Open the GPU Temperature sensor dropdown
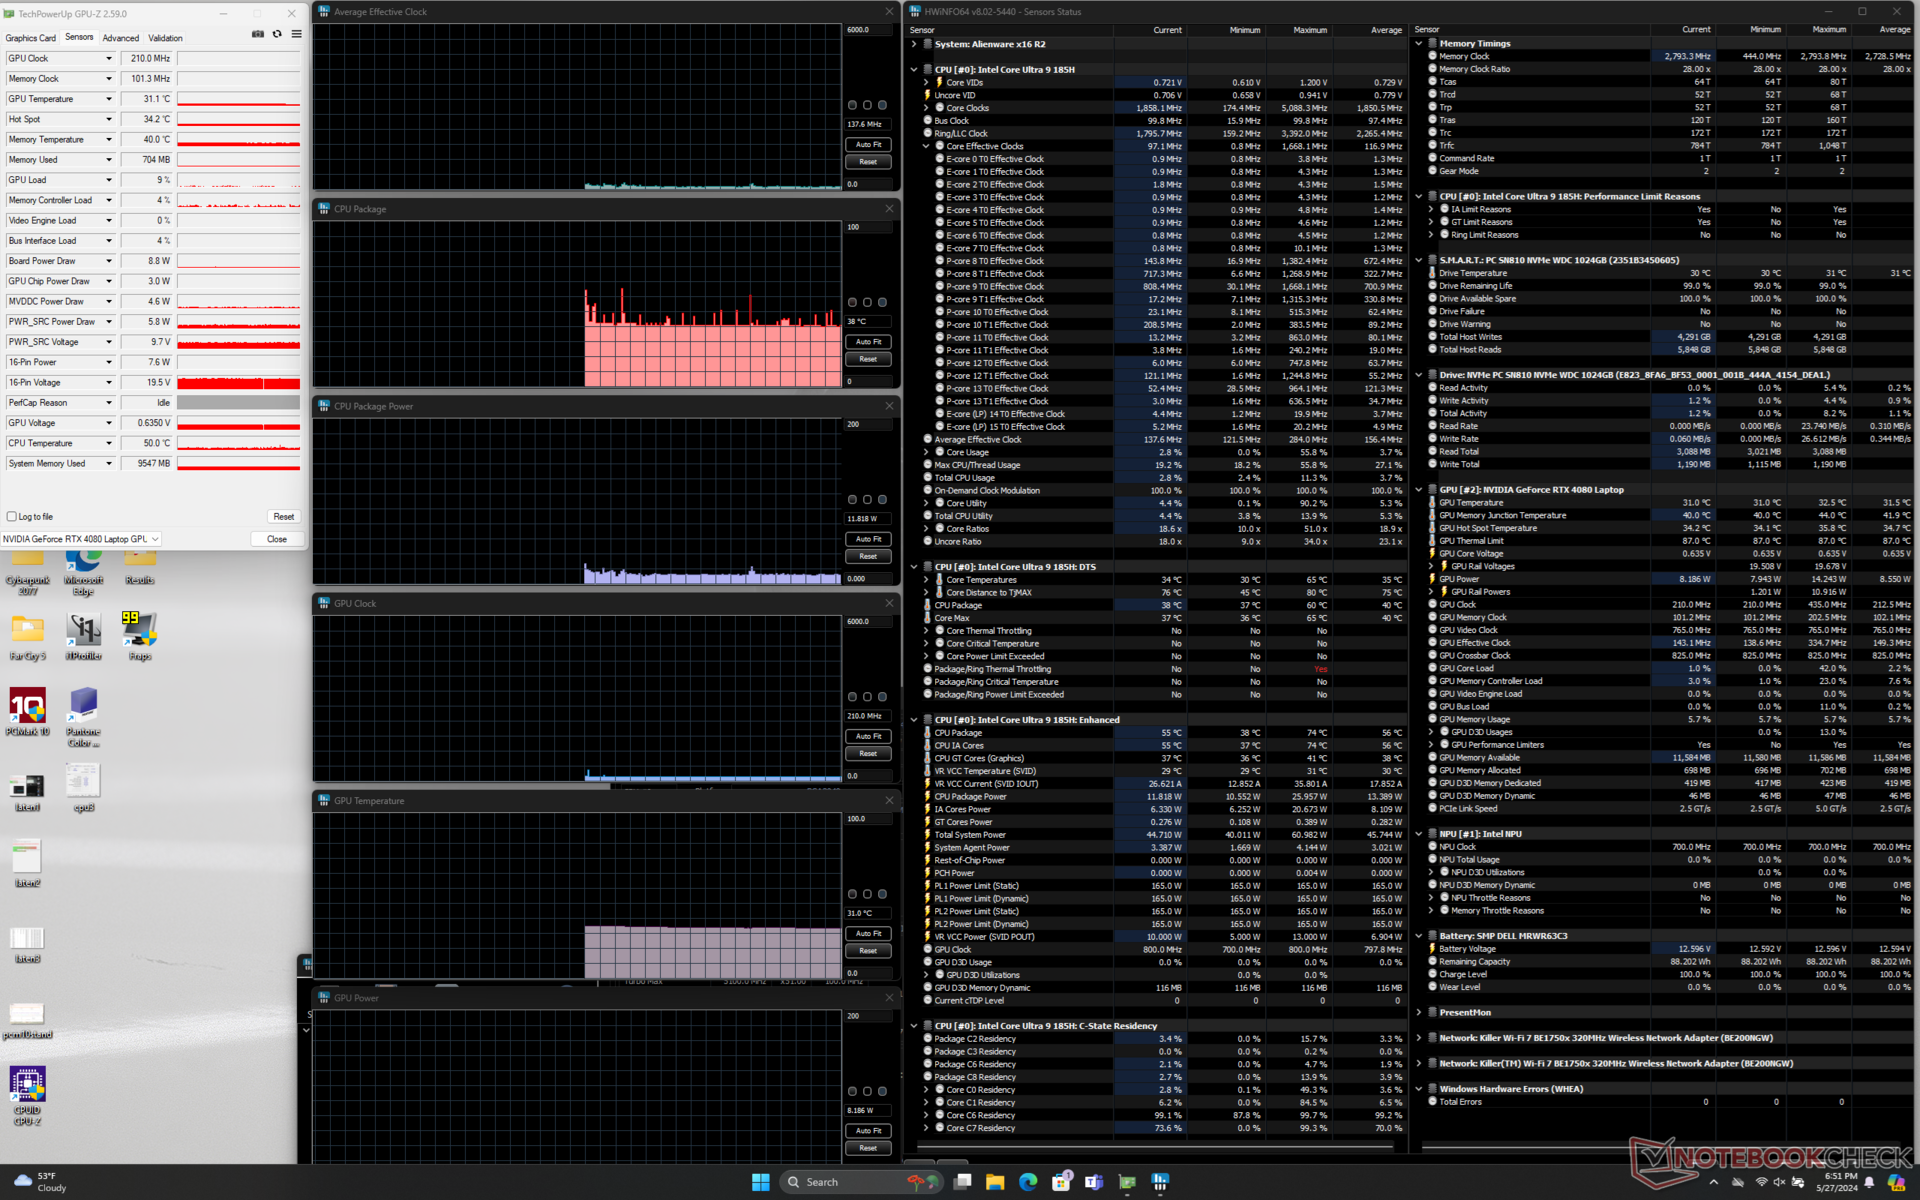Image resolution: width=1920 pixels, height=1200 pixels. tap(109, 99)
